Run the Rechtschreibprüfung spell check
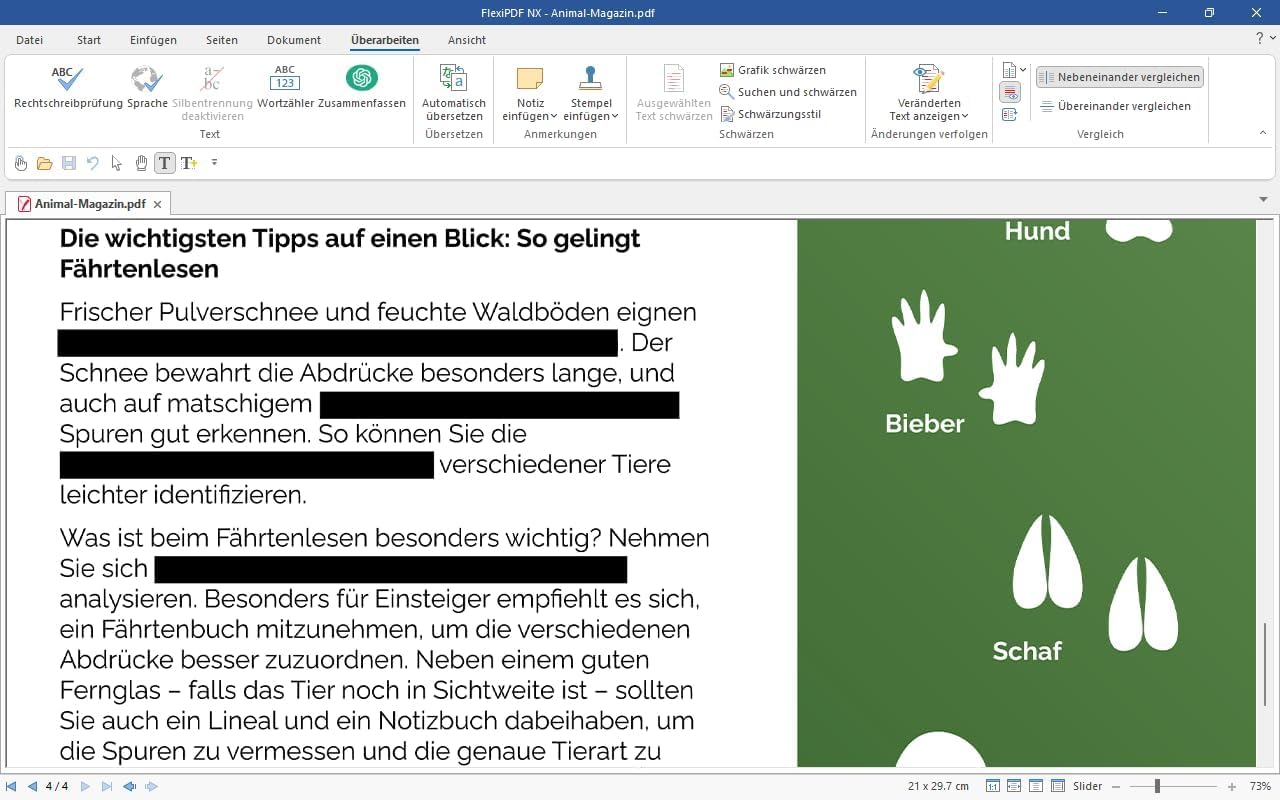1280x800 pixels. 68,87
